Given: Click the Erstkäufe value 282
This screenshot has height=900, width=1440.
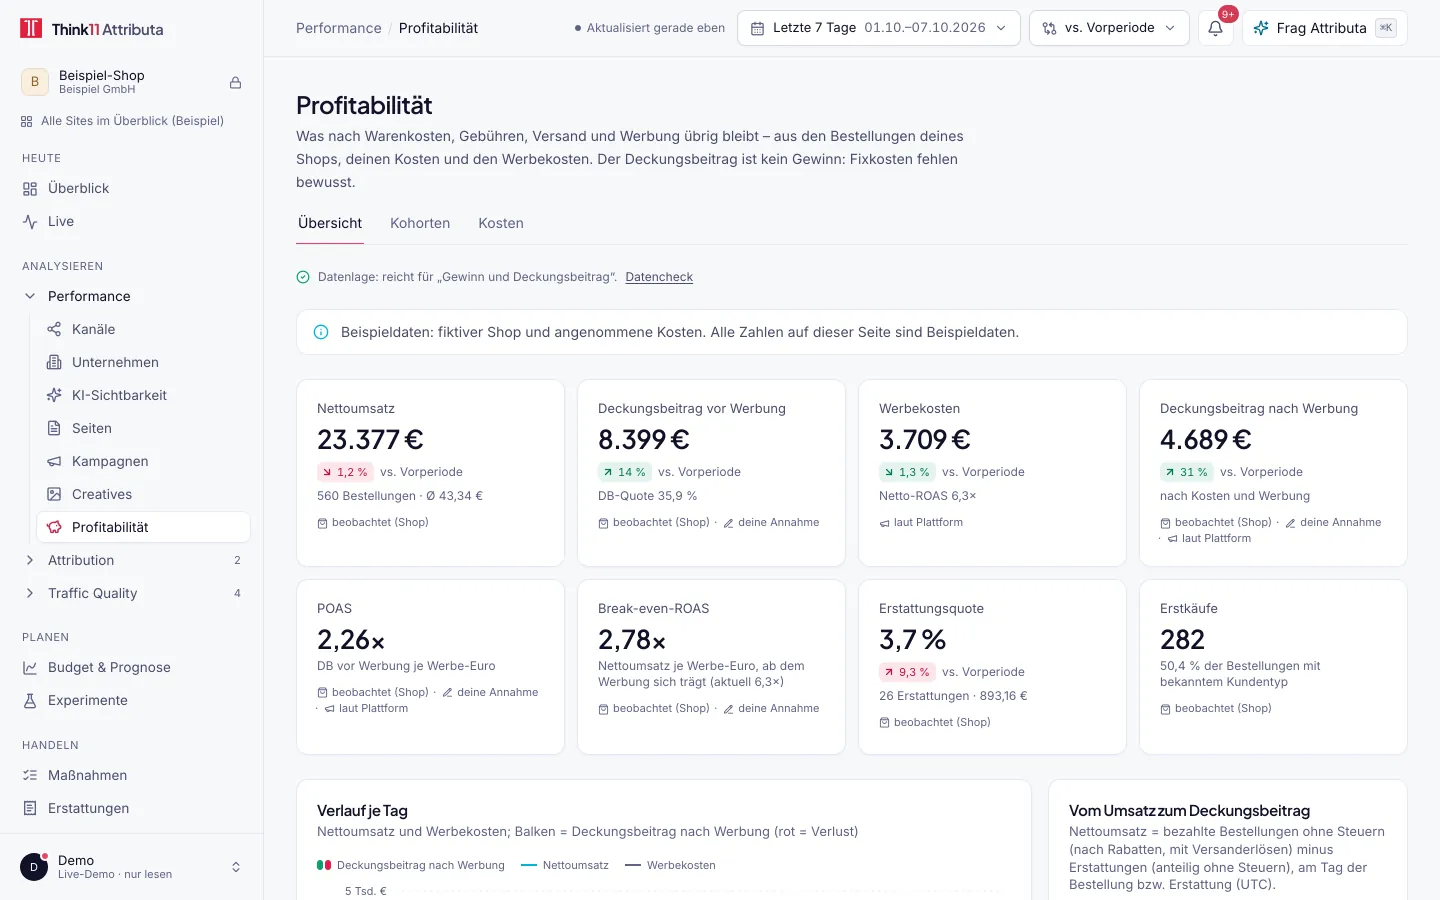Looking at the screenshot, I should point(1182,640).
